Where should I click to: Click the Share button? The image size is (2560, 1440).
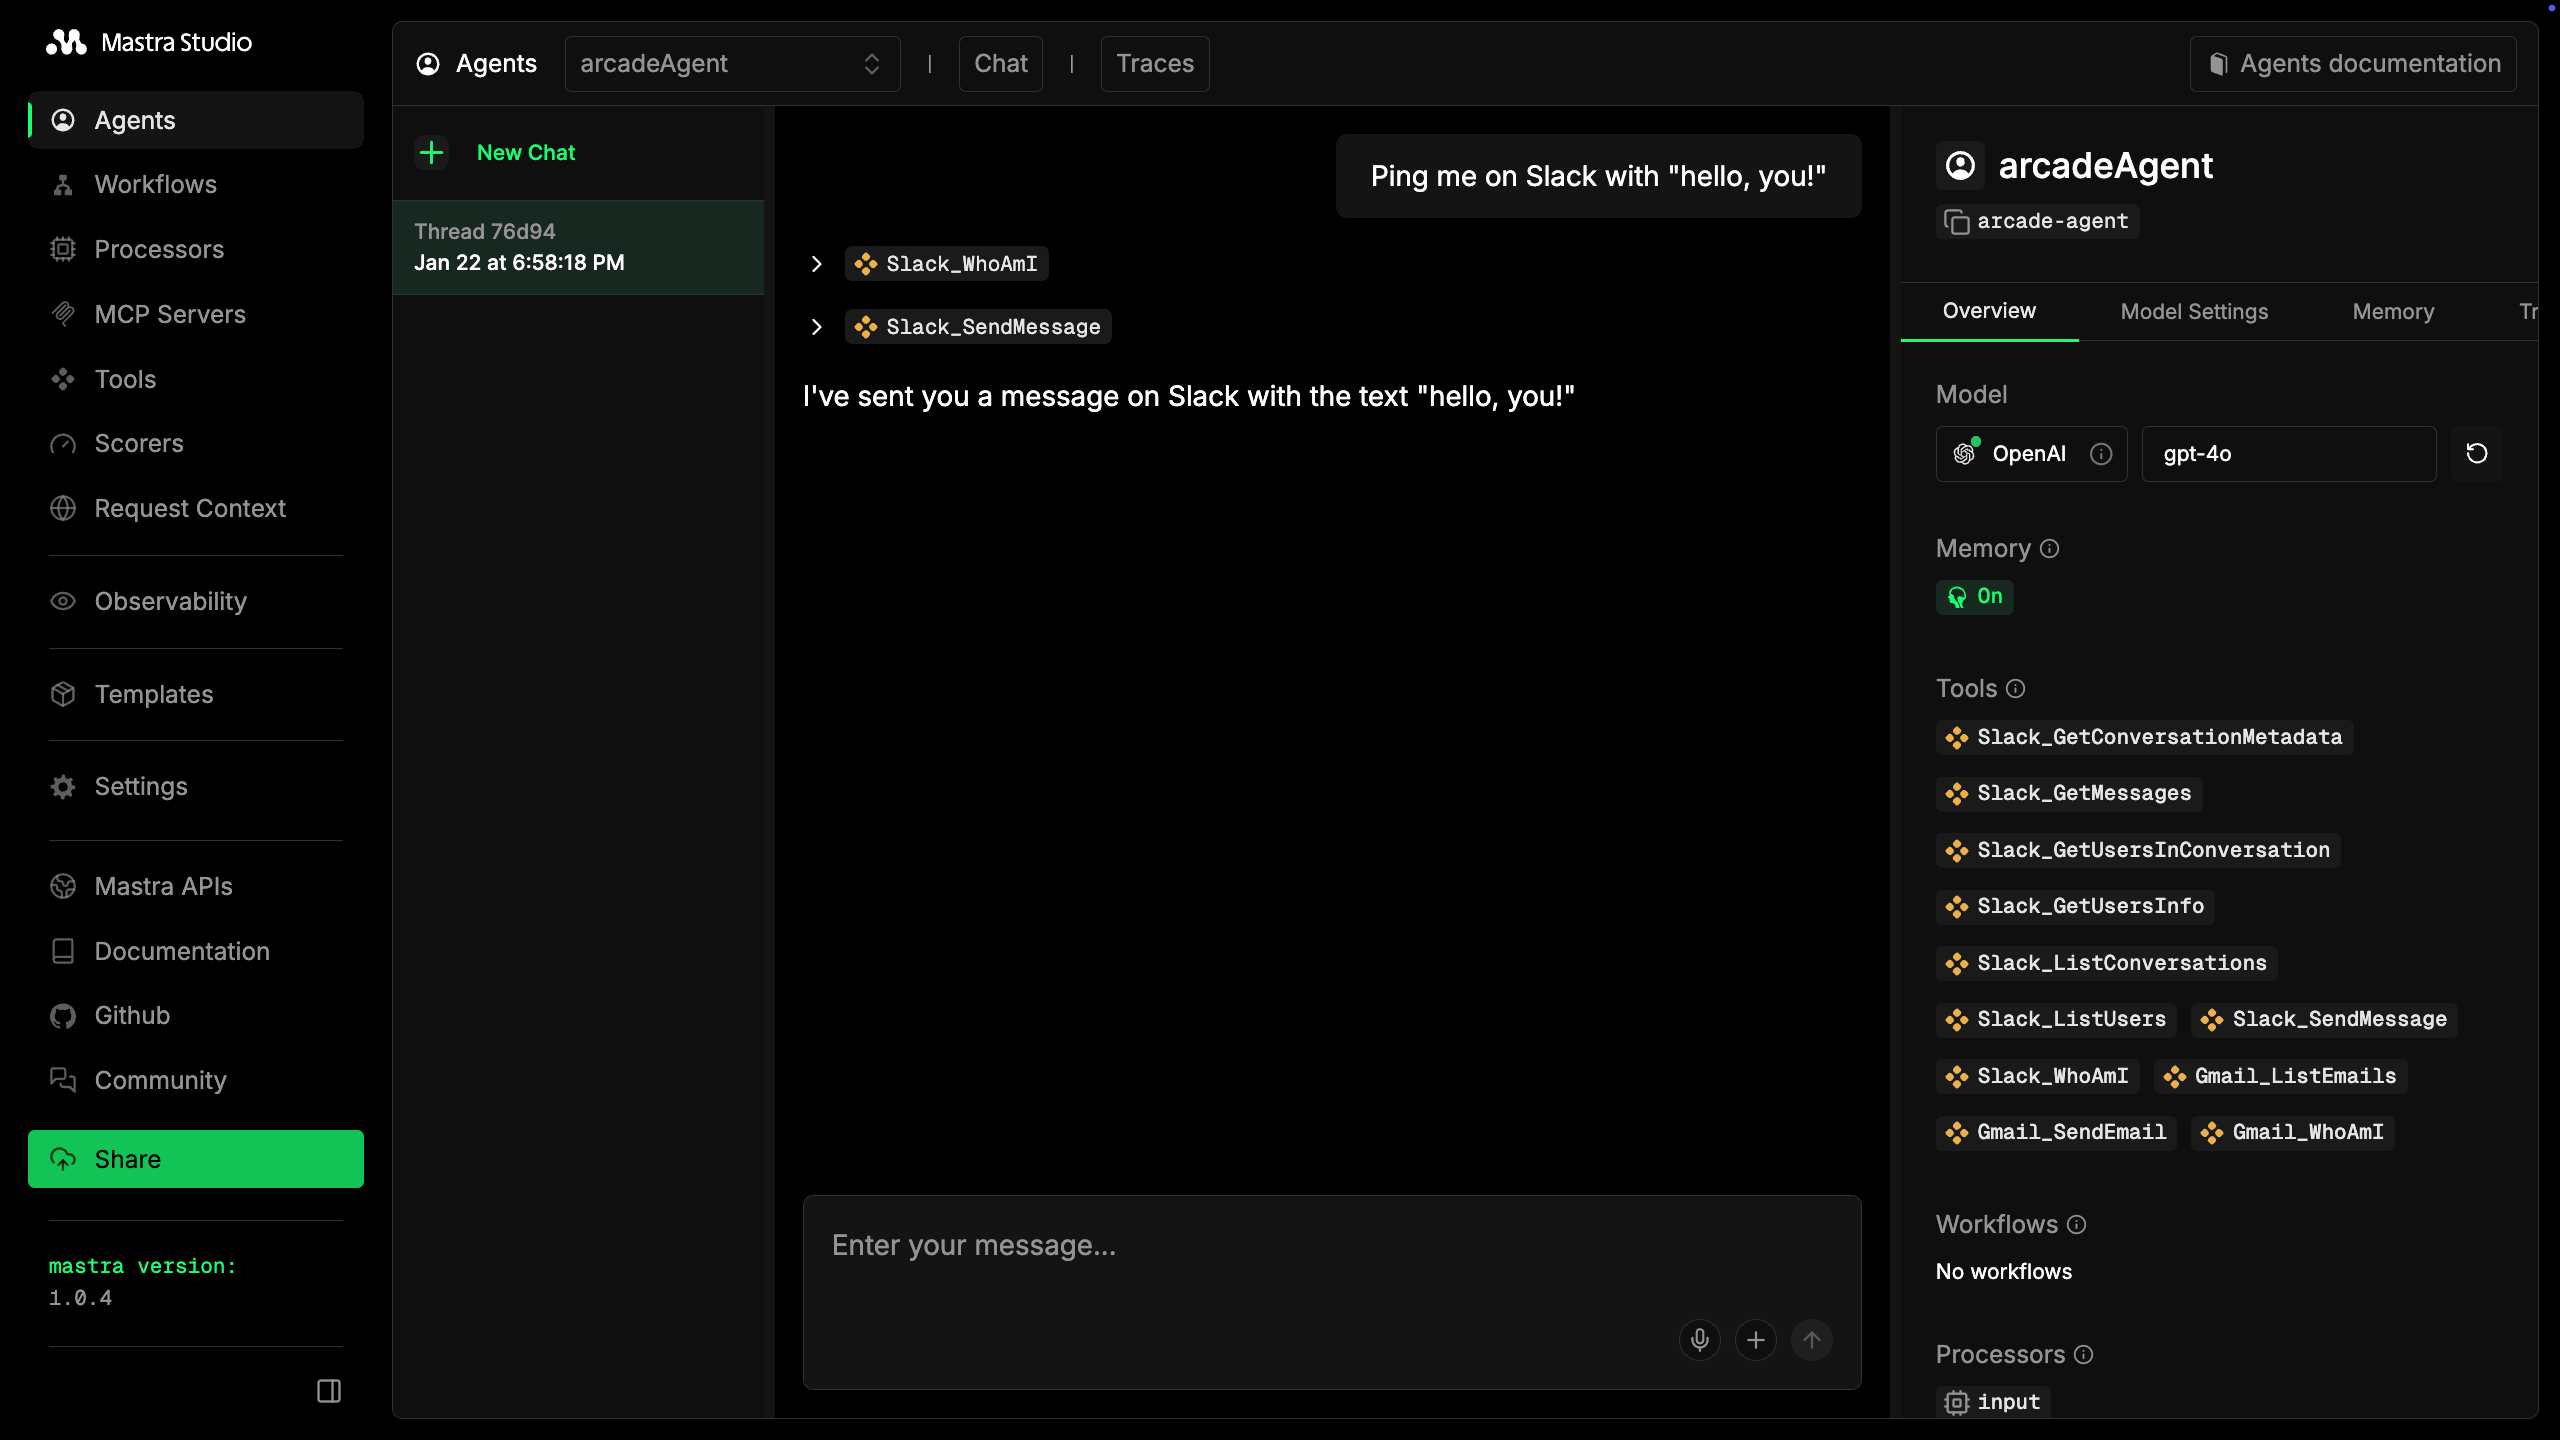tap(195, 1158)
